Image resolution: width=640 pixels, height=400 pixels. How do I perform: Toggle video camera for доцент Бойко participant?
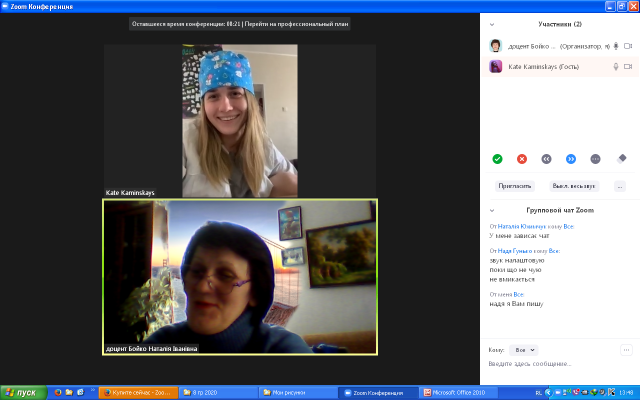(x=628, y=46)
